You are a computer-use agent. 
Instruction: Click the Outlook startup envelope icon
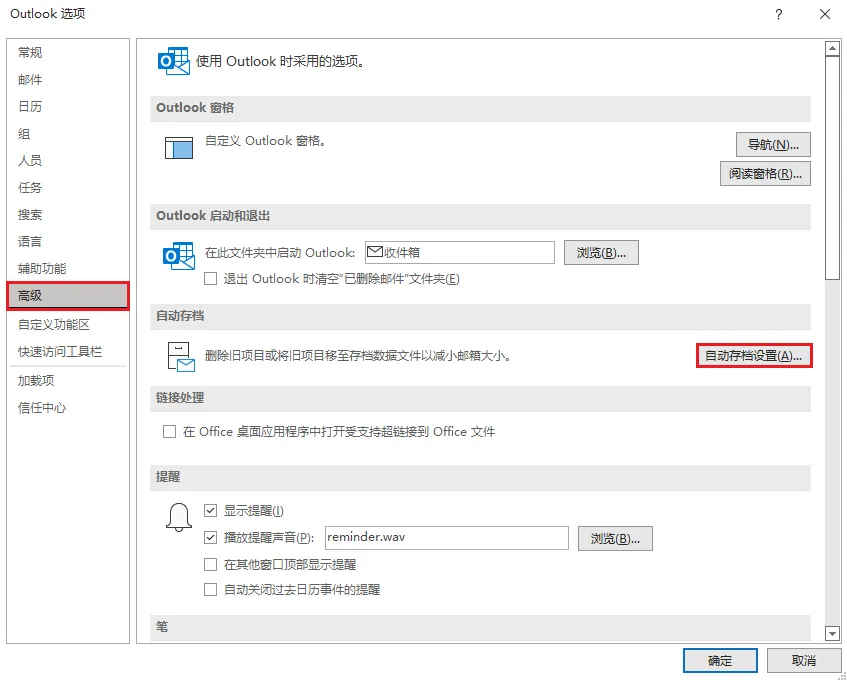[x=178, y=255]
